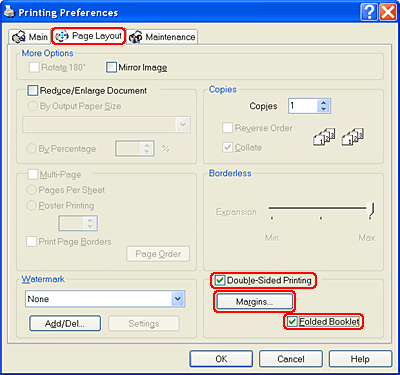This screenshot has height=375, width=400.
Task: Disable the Folded Booklet checkbox
Action: coord(292,322)
